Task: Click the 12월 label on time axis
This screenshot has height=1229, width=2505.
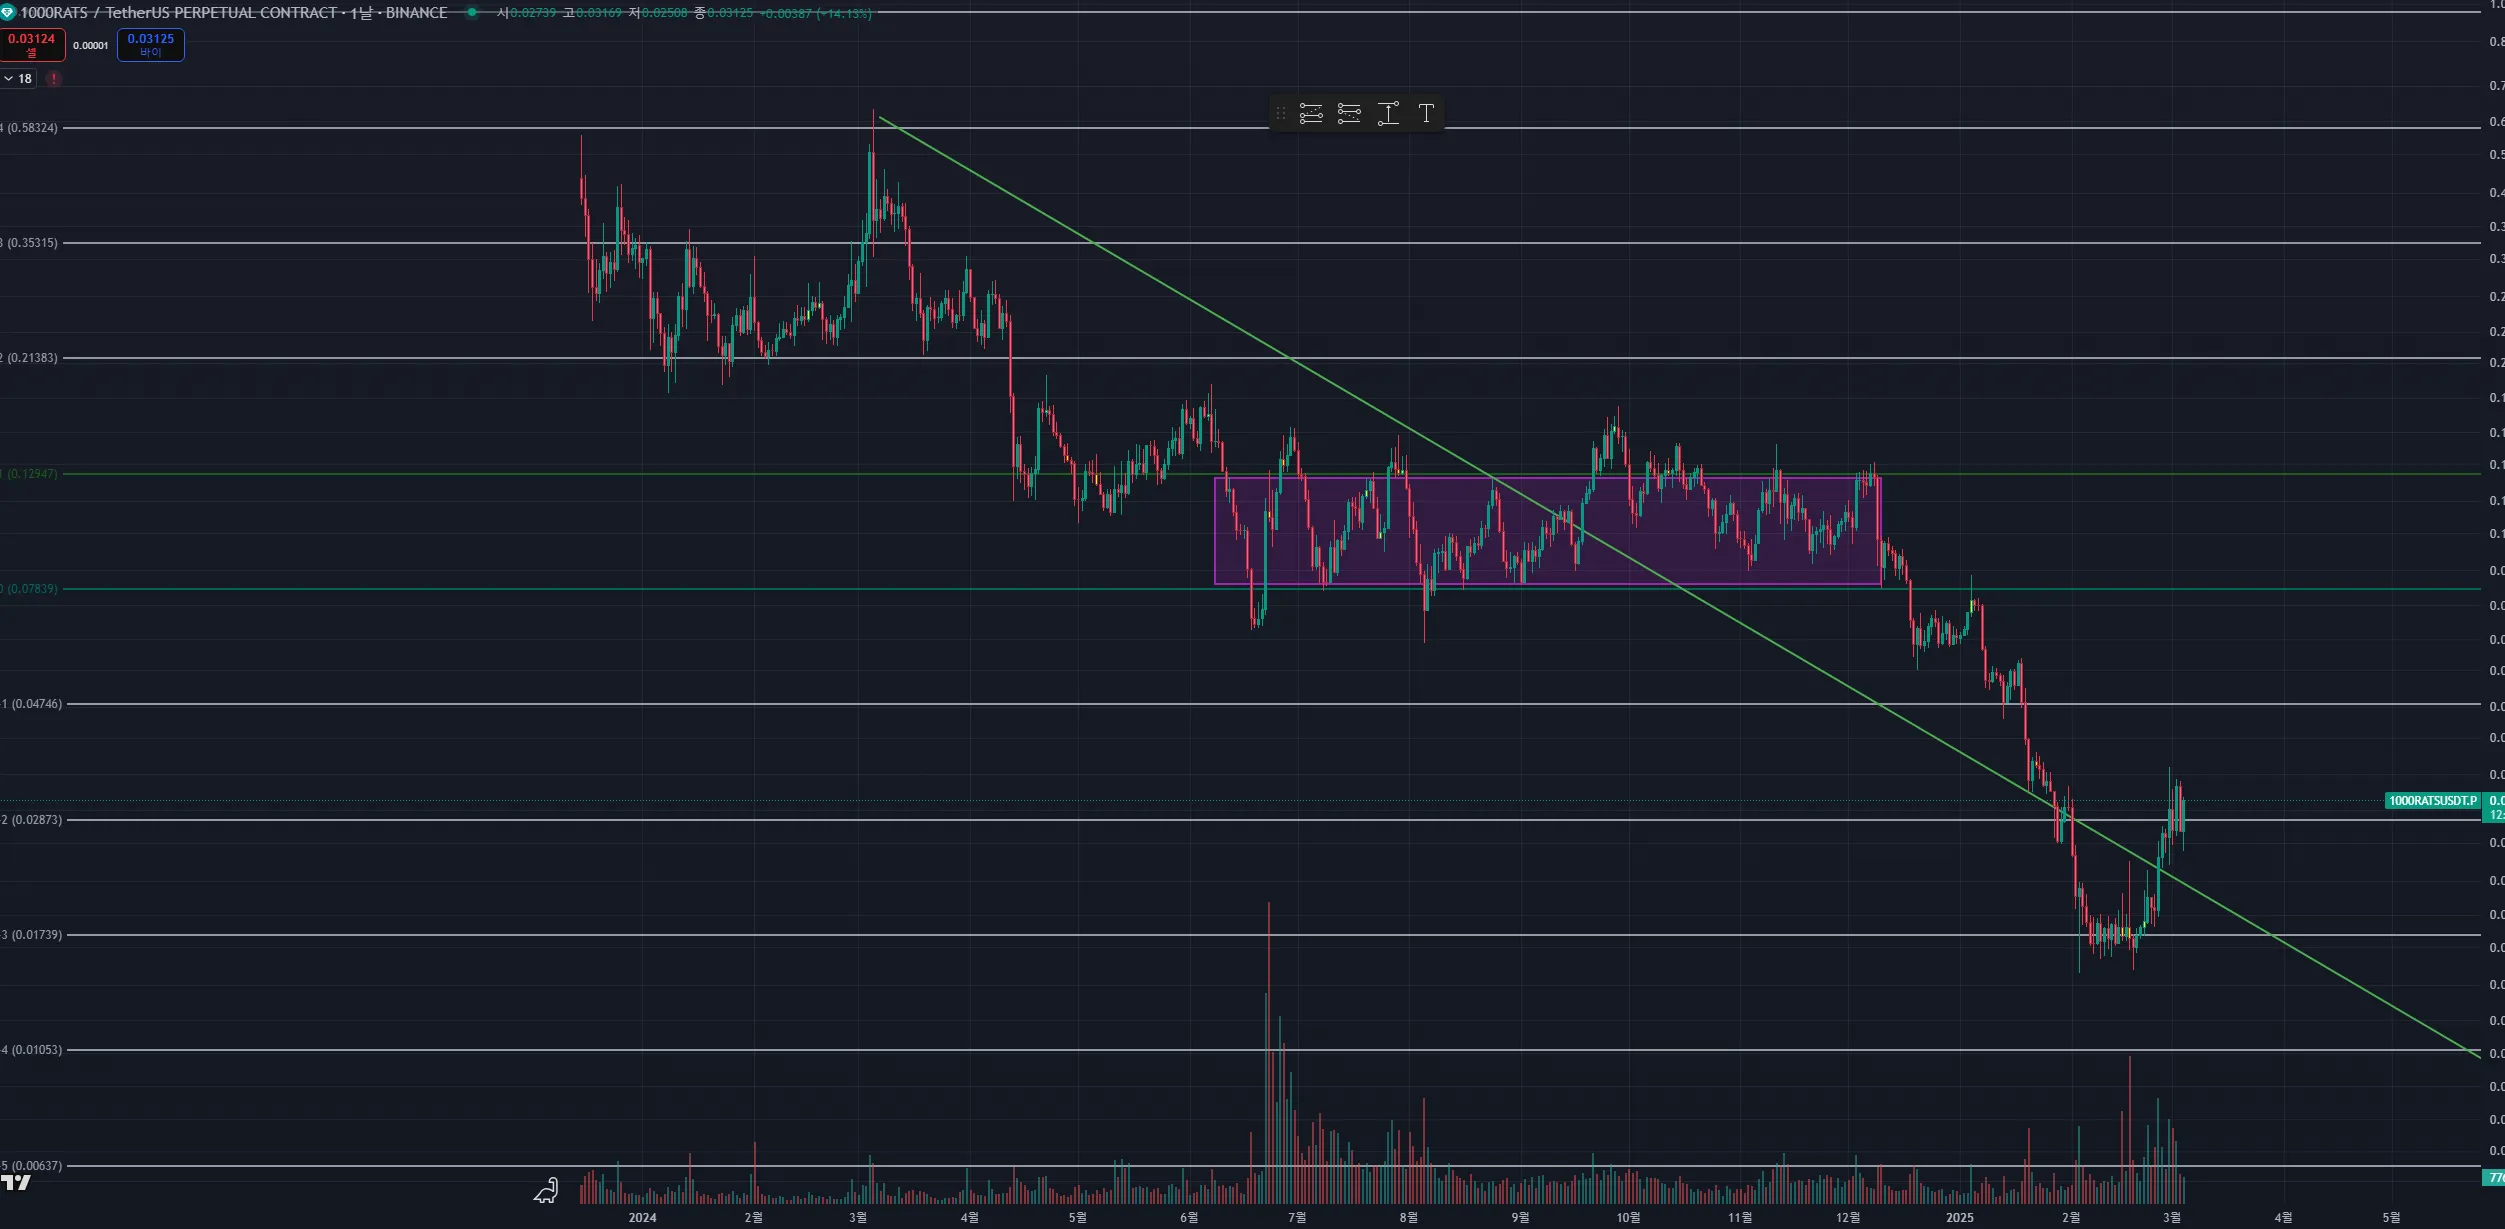Action: coord(1848,1217)
